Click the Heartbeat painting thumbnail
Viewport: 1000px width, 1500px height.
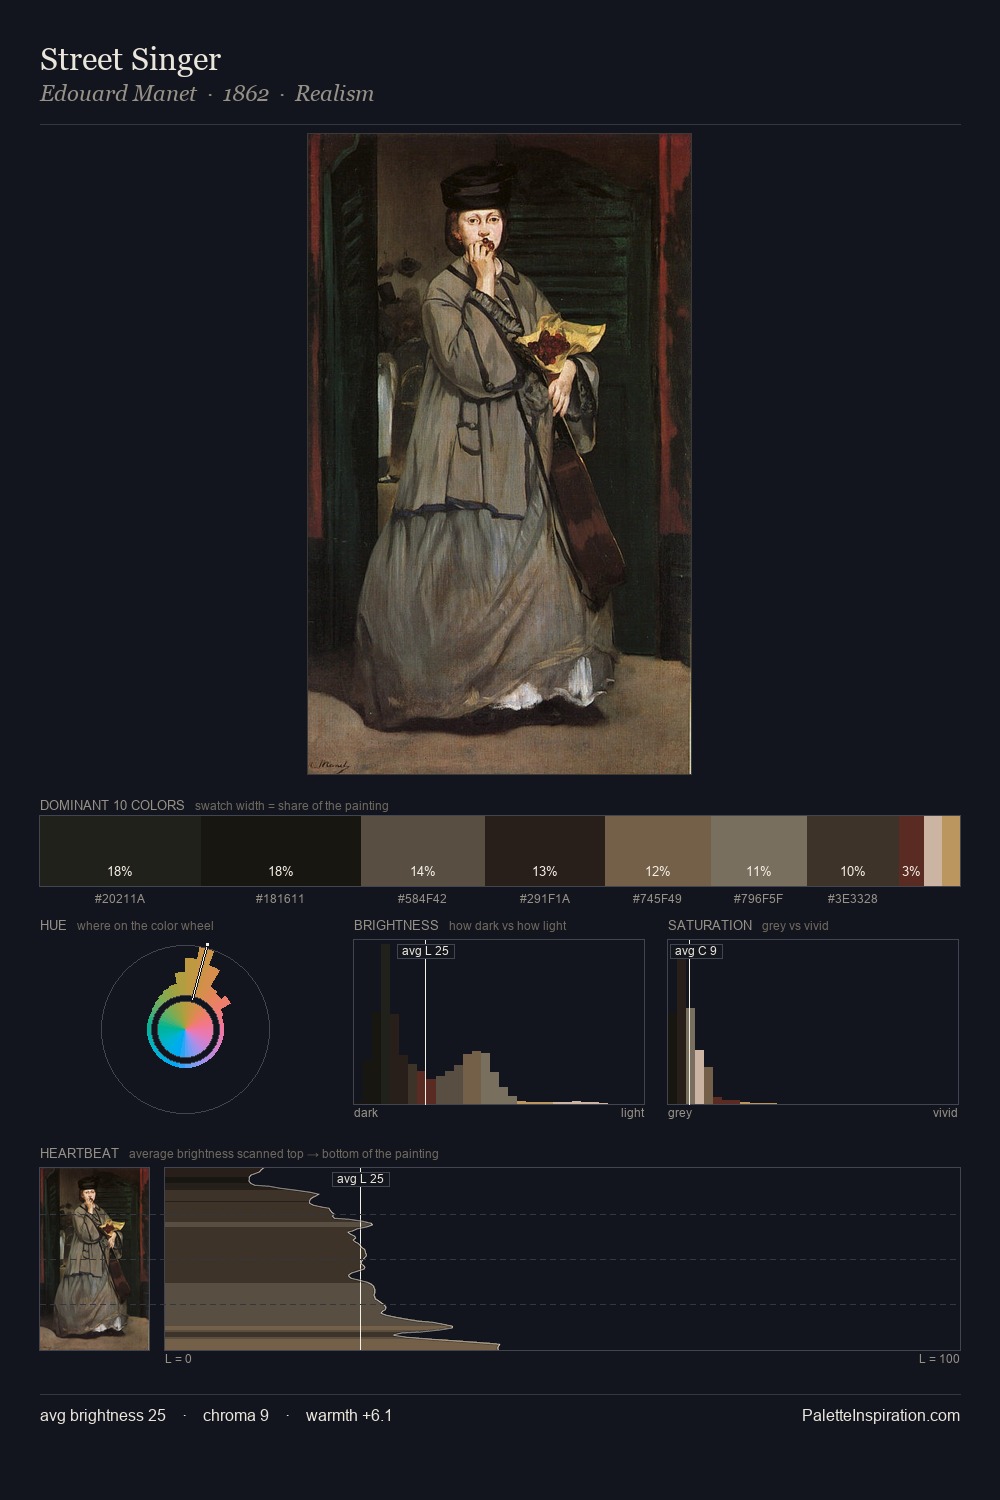click(94, 1259)
